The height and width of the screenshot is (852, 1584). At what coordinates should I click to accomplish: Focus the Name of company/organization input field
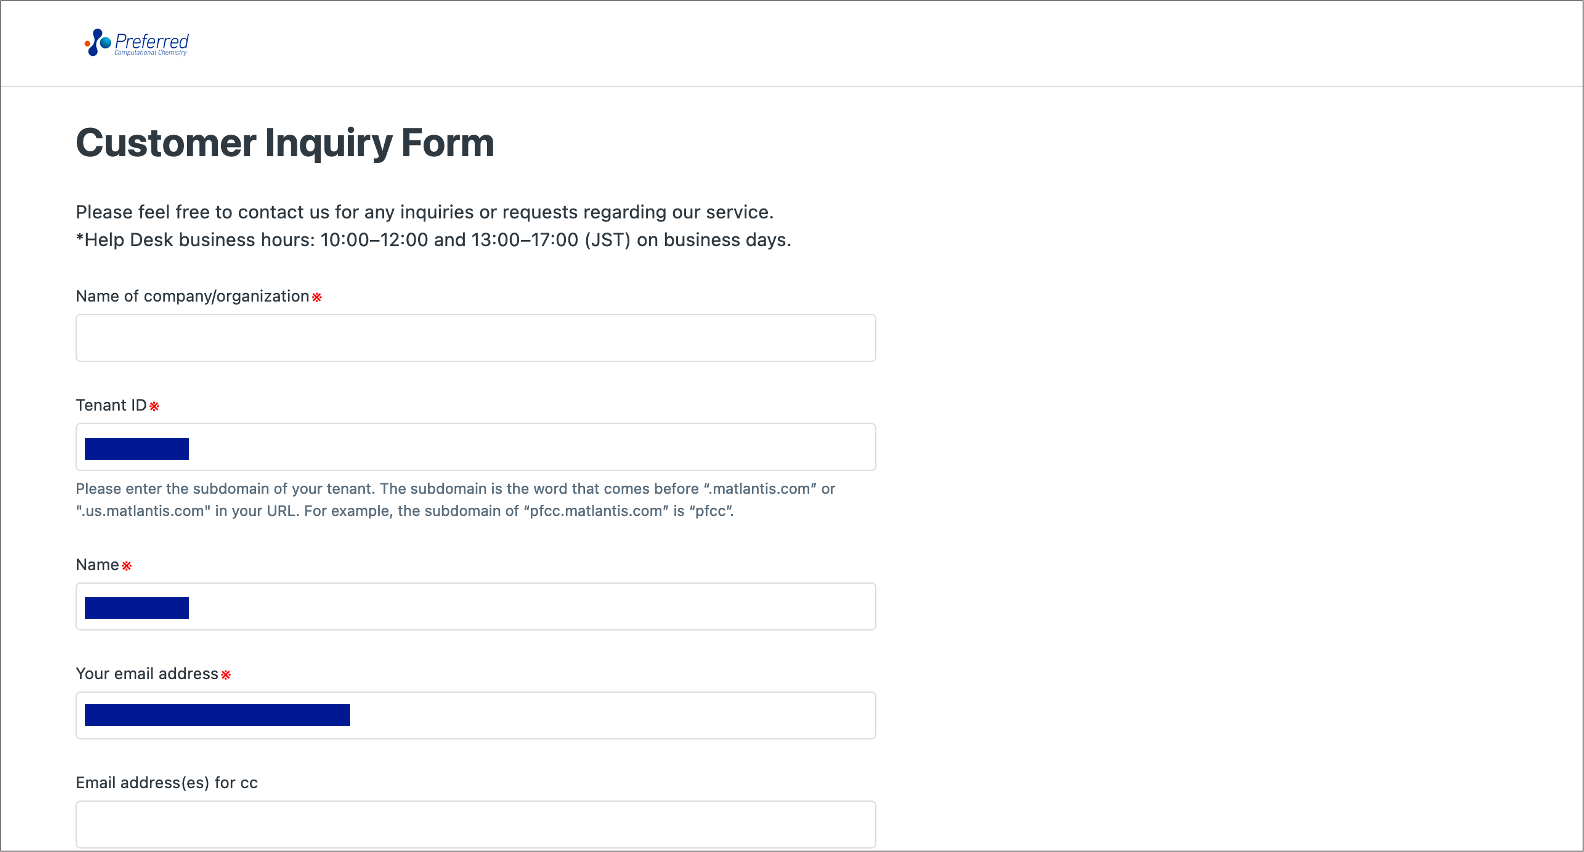pos(475,338)
